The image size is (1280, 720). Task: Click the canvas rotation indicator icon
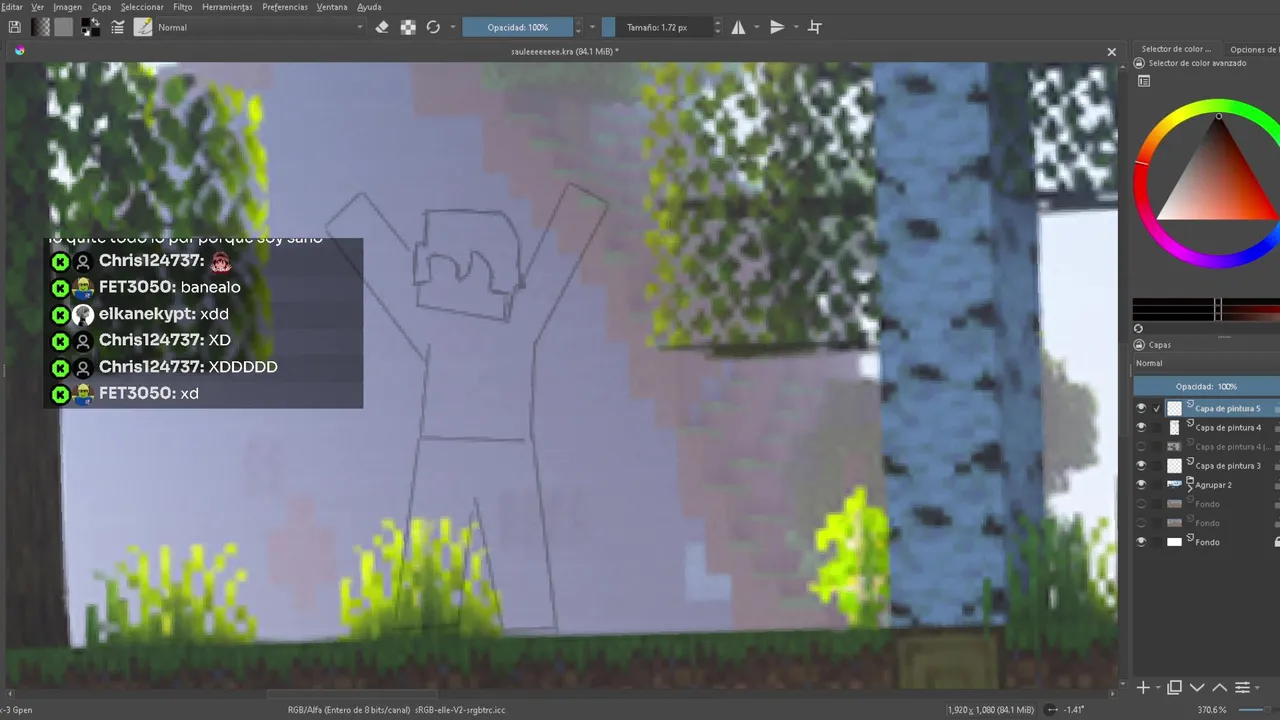1051,710
